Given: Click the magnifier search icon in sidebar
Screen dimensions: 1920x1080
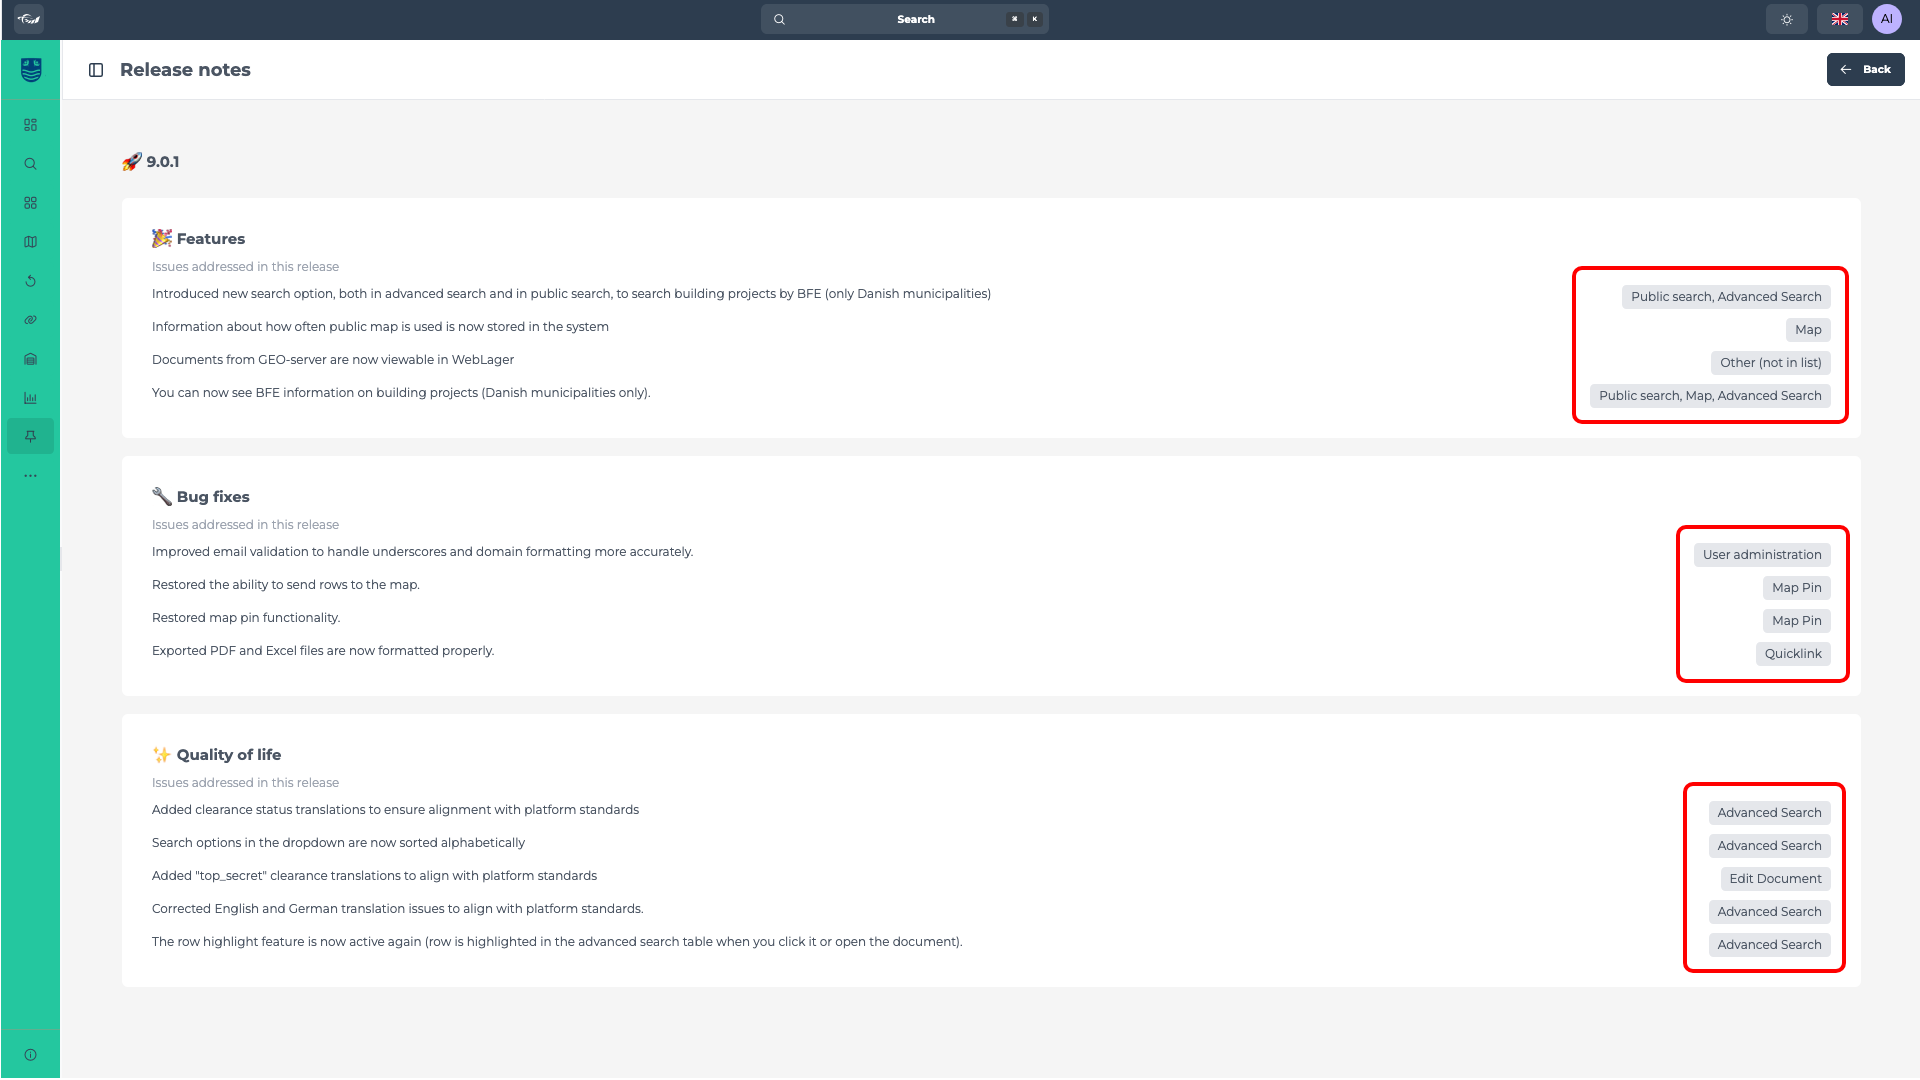Looking at the screenshot, I should pos(30,164).
